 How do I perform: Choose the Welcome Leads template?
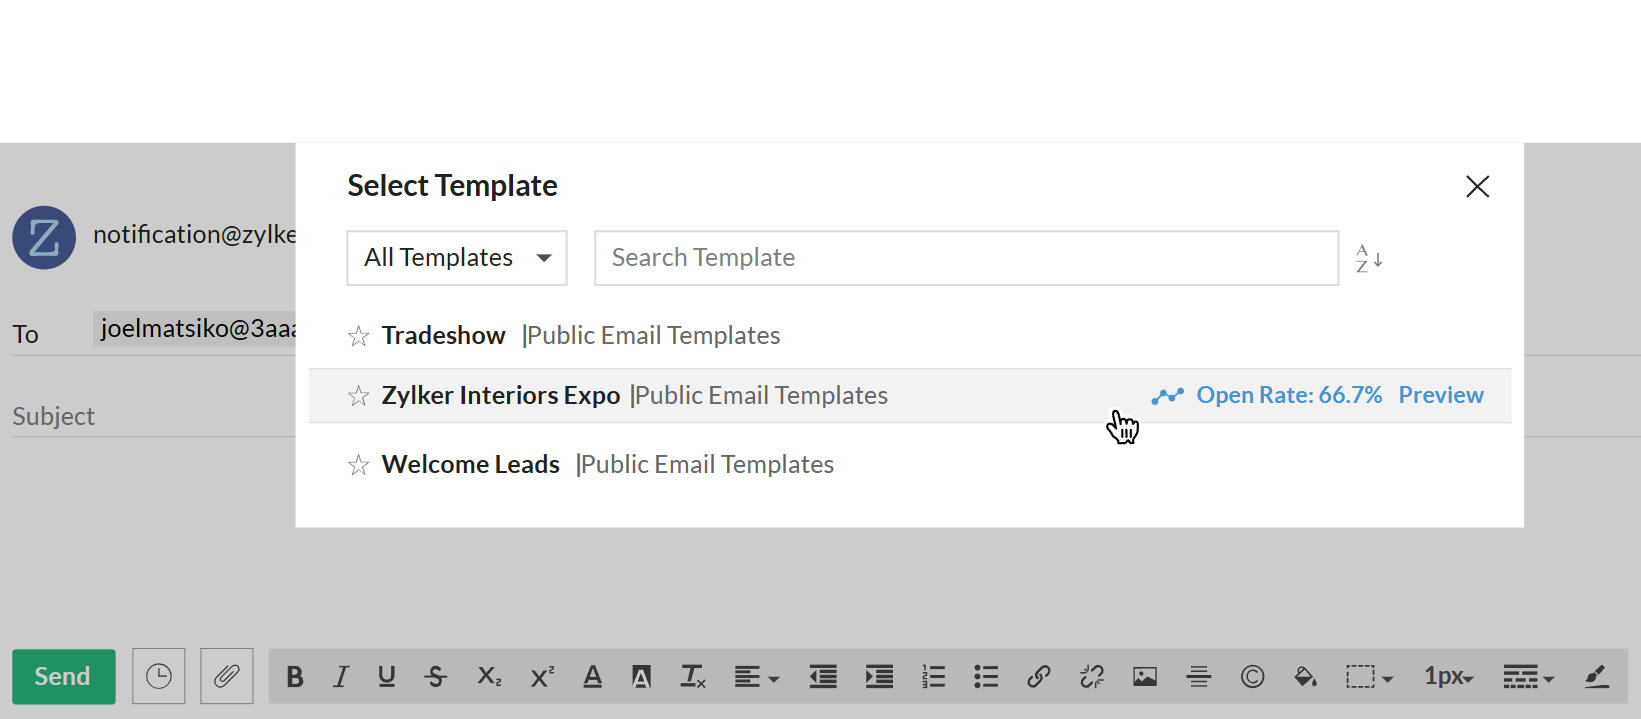471,465
